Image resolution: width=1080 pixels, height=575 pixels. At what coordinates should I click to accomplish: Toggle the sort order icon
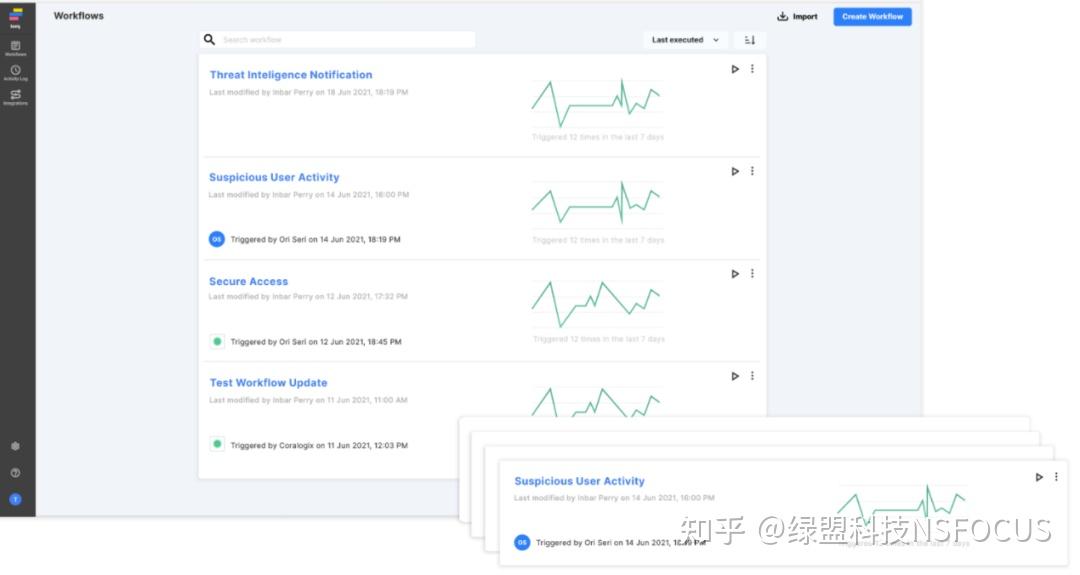(x=749, y=40)
